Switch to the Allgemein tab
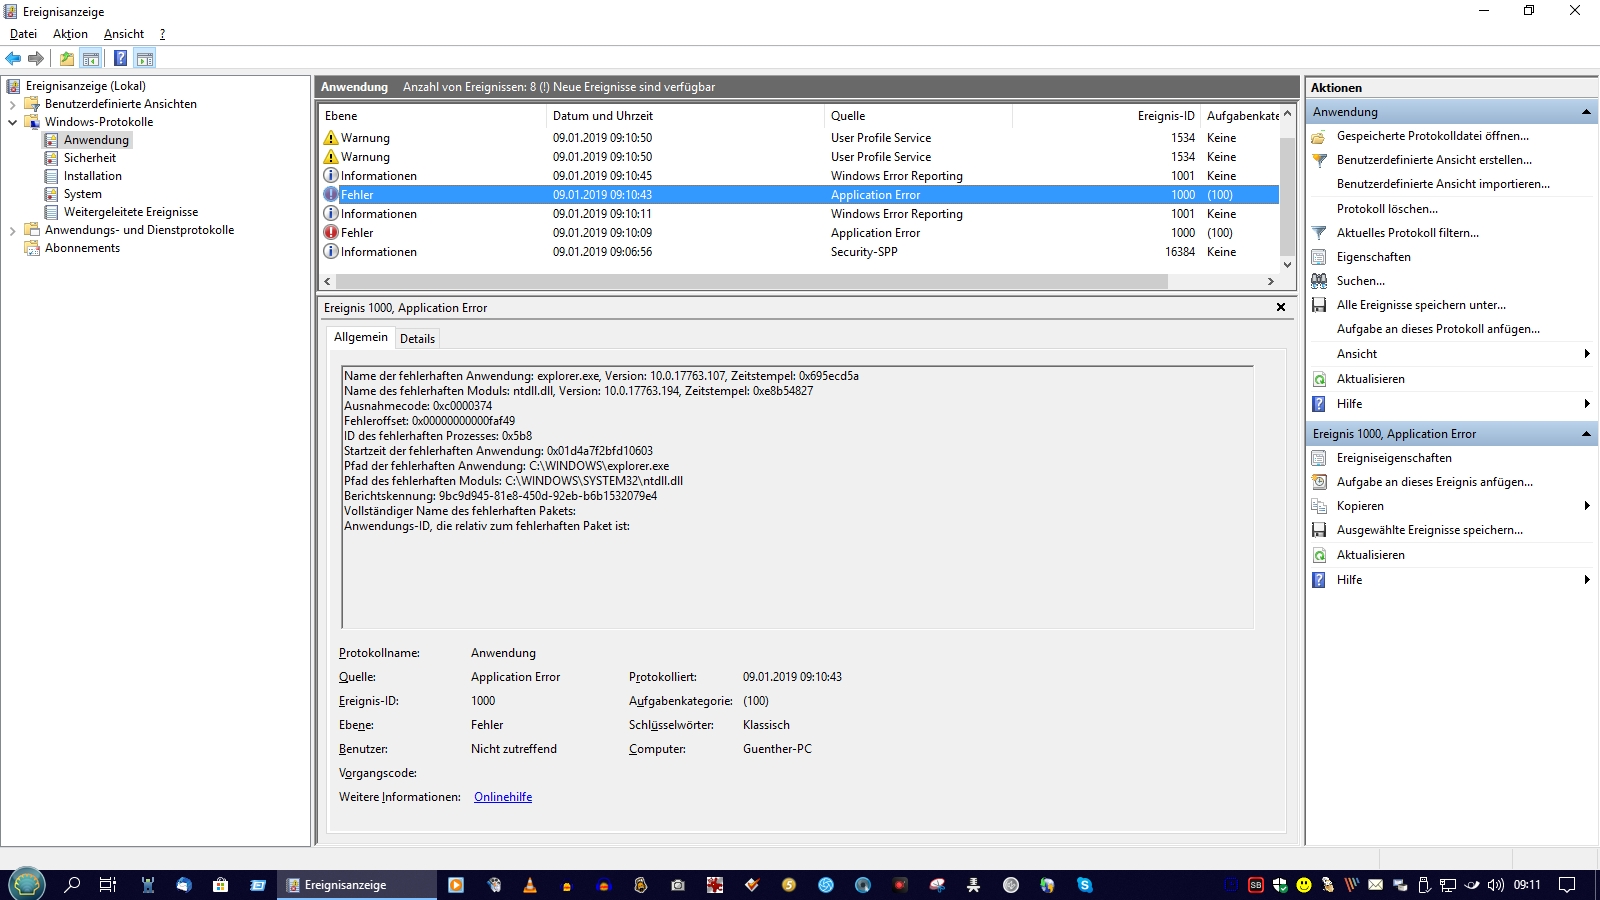This screenshot has height=900, width=1600. (x=361, y=337)
